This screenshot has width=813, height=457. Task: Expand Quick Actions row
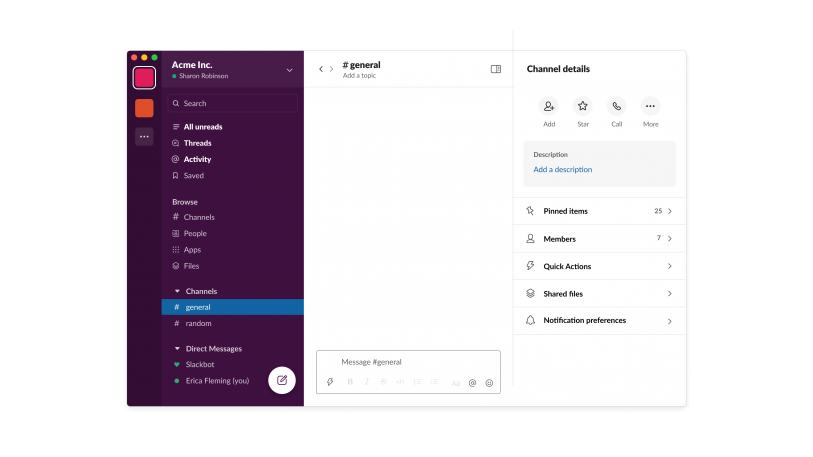coord(599,266)
